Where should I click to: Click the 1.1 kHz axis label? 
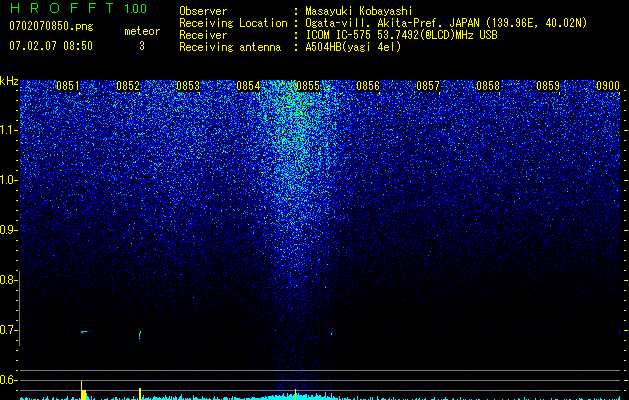coord(8,130)
